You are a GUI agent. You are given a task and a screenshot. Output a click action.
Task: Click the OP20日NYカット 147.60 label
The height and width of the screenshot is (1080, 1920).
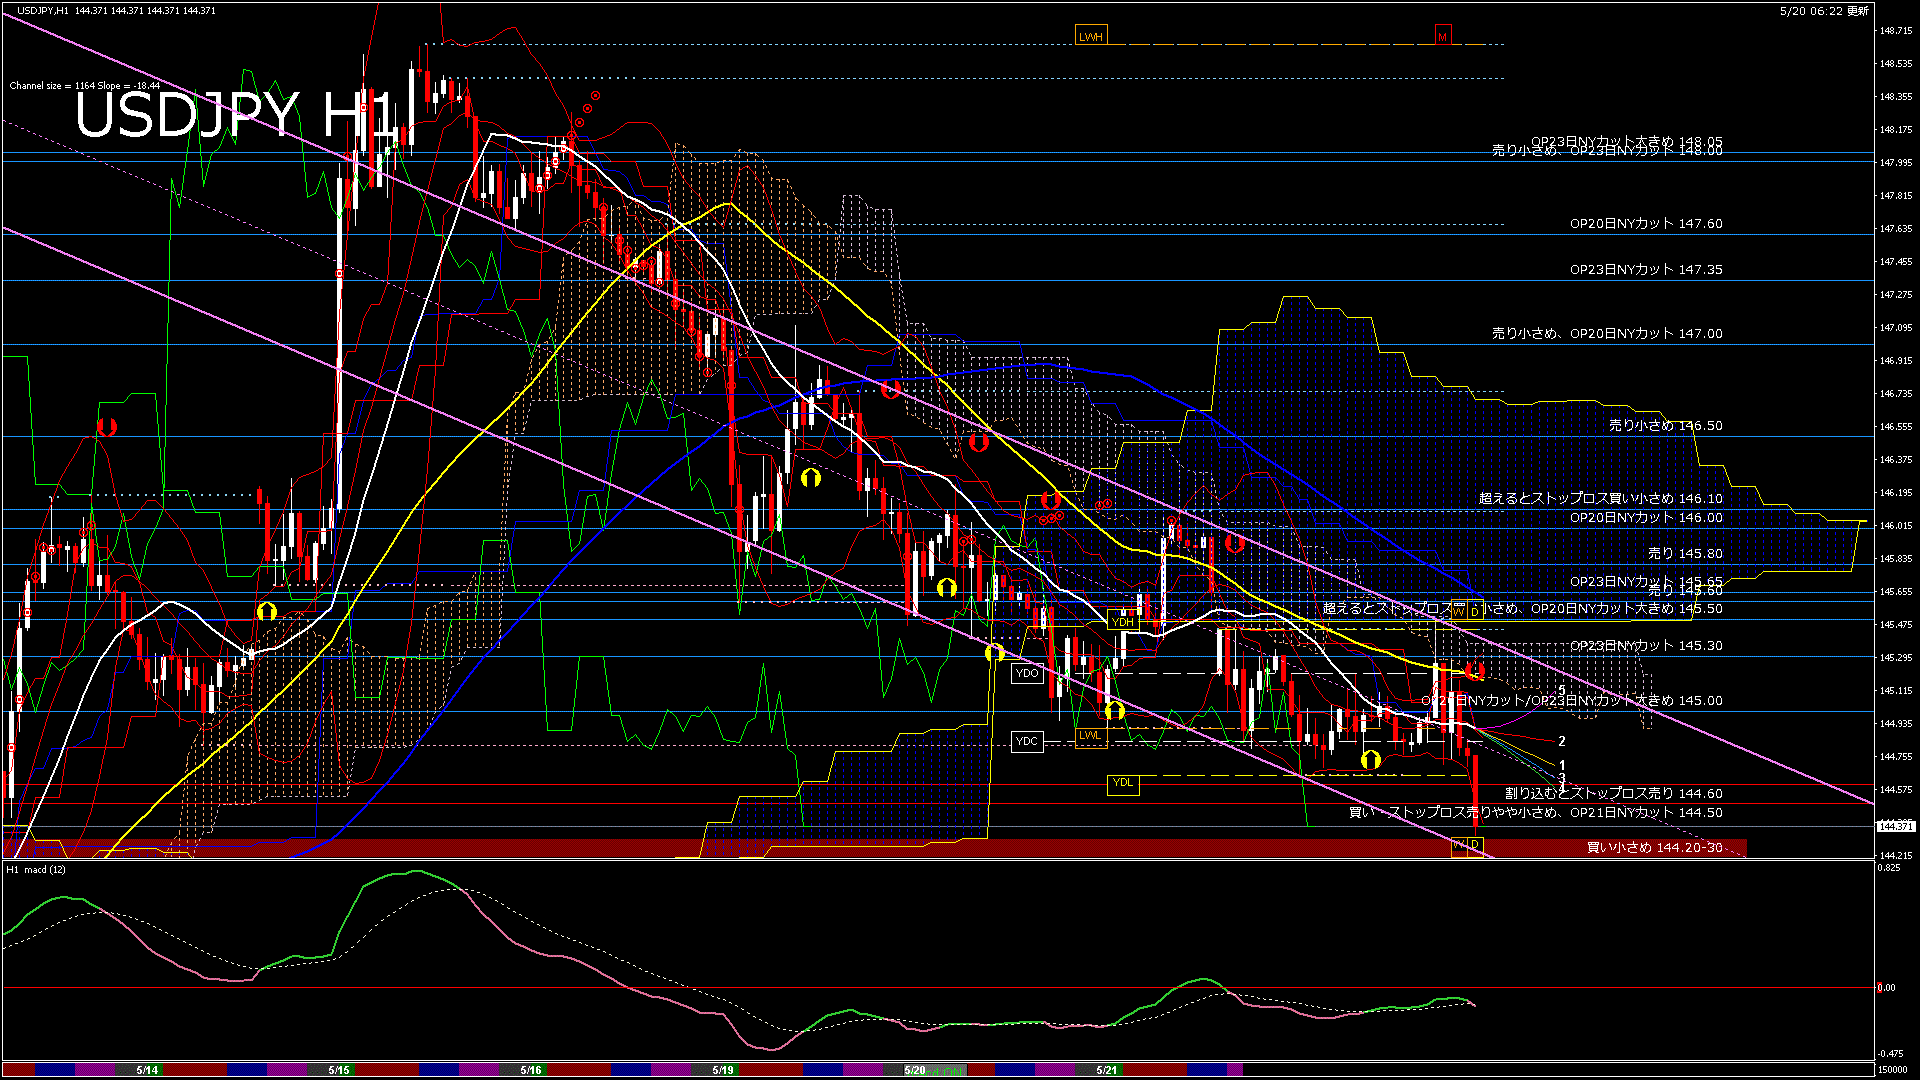coord(1645,224)
